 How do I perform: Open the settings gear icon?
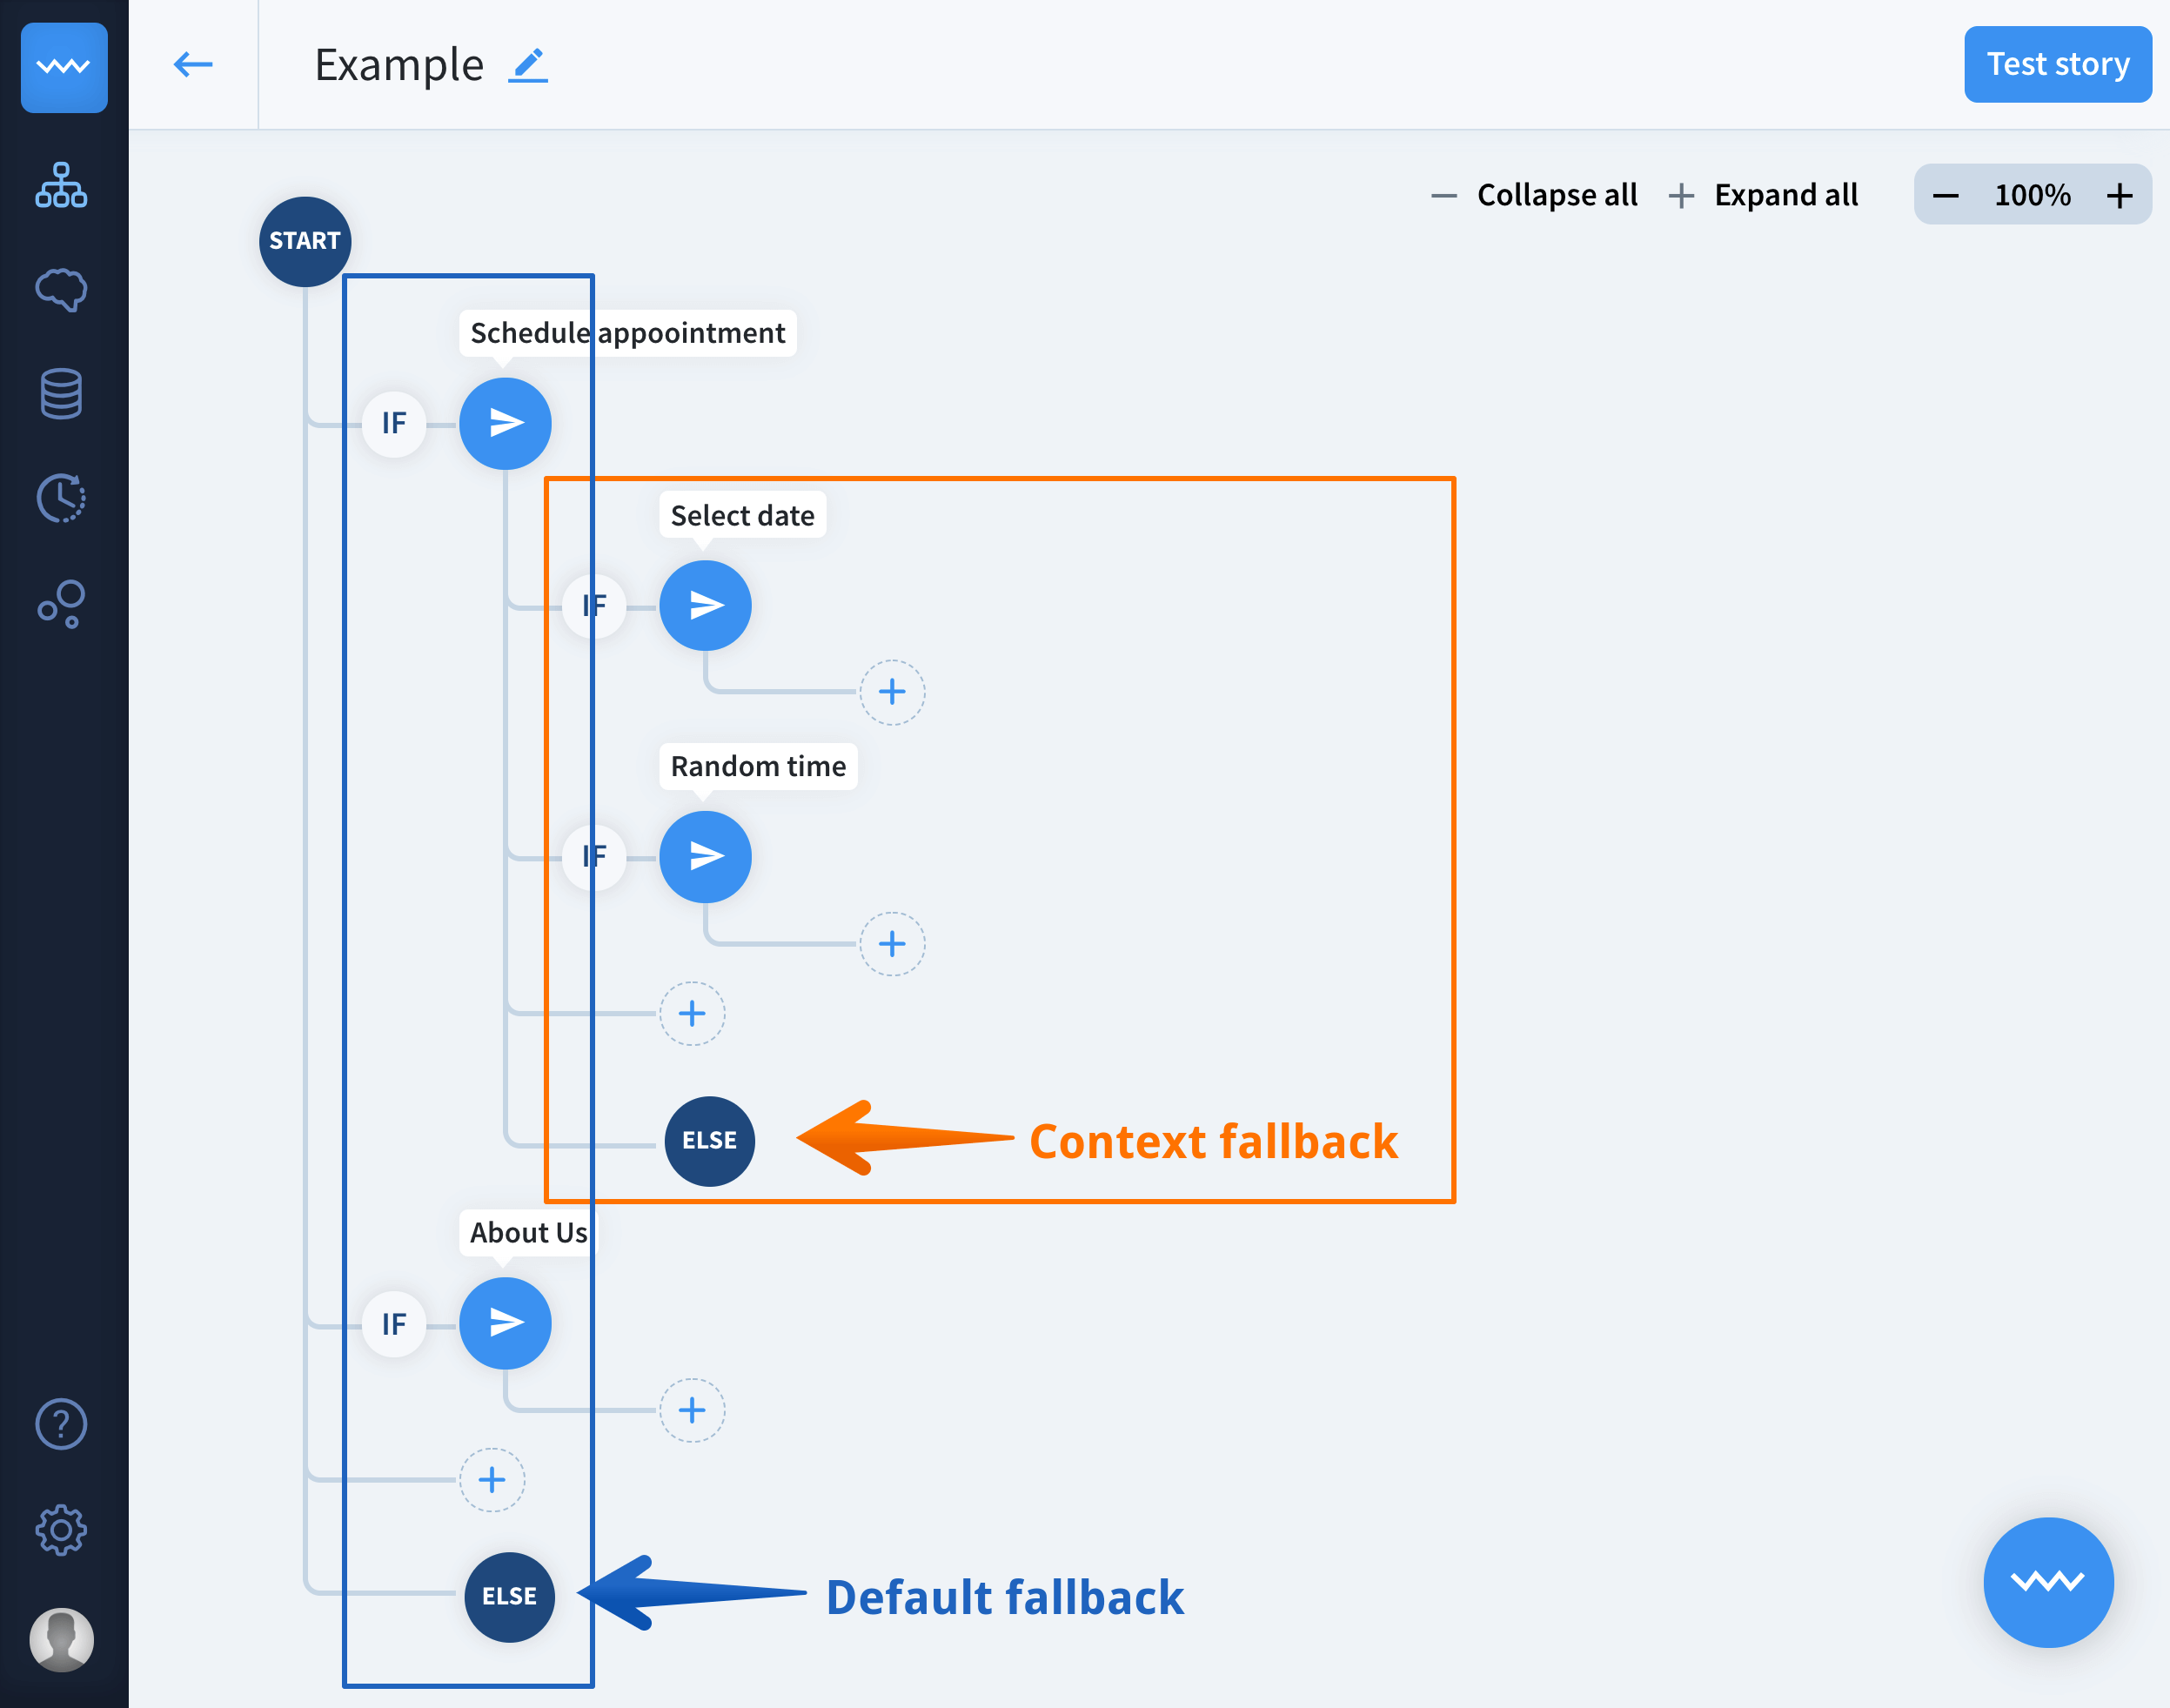click(62, 1530)
